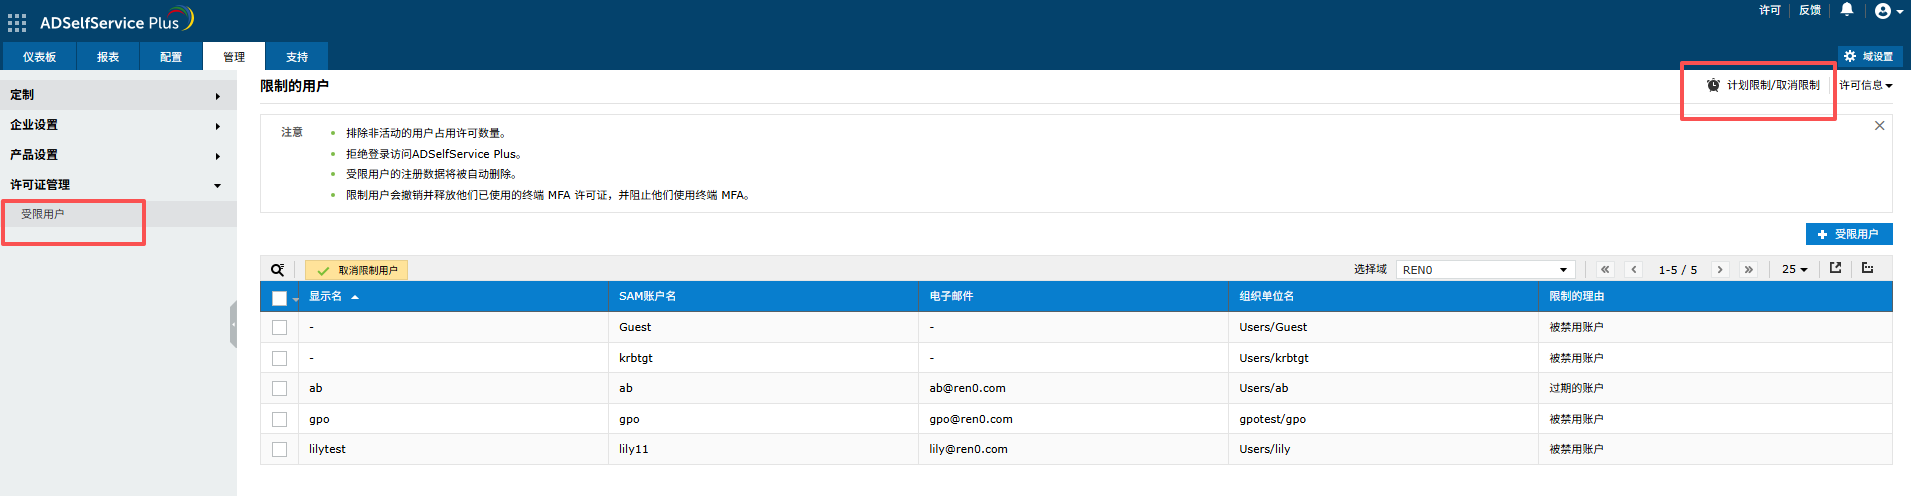Viewport: 1911px width, 496px height.
Task: Expand the 许可信息 dropdown
Action: [1865, 86]
